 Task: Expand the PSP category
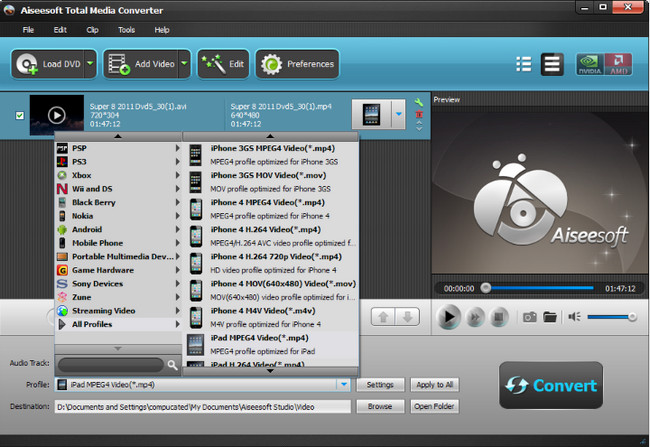pos(119,148)
